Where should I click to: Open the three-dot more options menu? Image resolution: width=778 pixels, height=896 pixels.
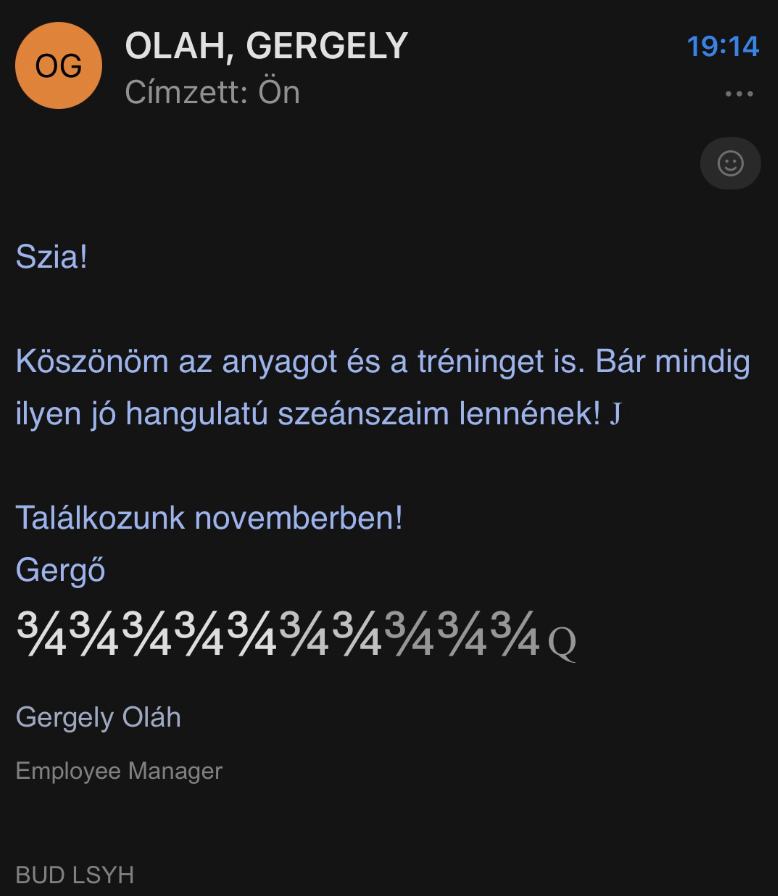coord(739,94)
